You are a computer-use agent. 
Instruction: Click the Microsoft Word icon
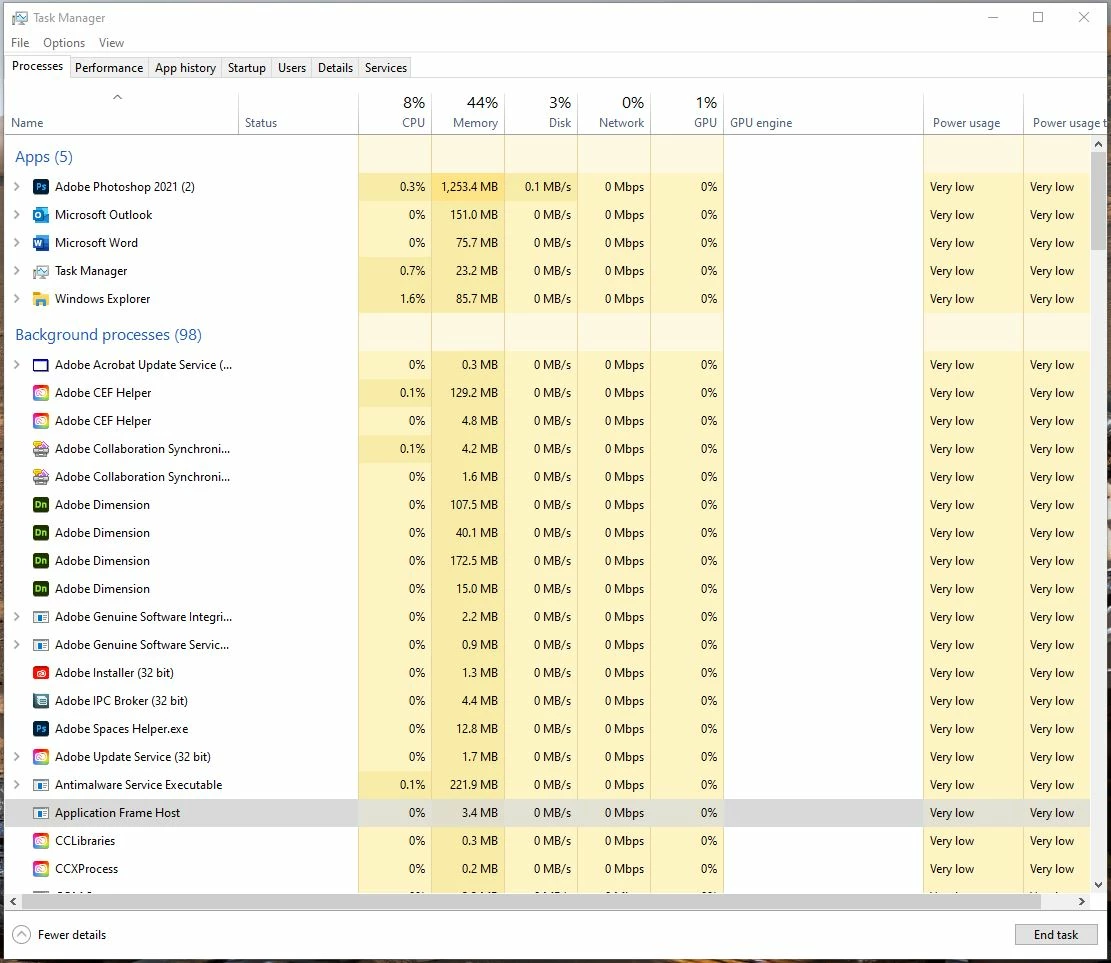tap(41, 243)
